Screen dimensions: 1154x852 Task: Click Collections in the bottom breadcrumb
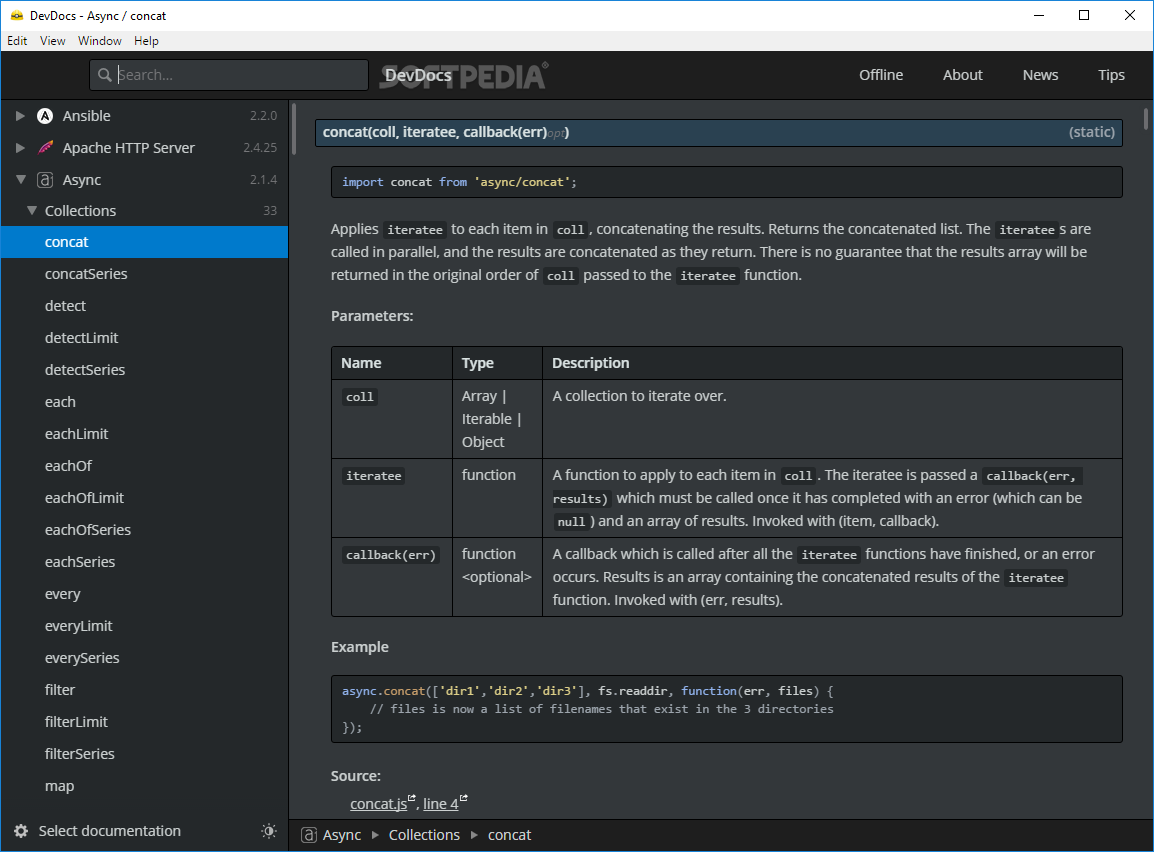[x=424, y=835]
